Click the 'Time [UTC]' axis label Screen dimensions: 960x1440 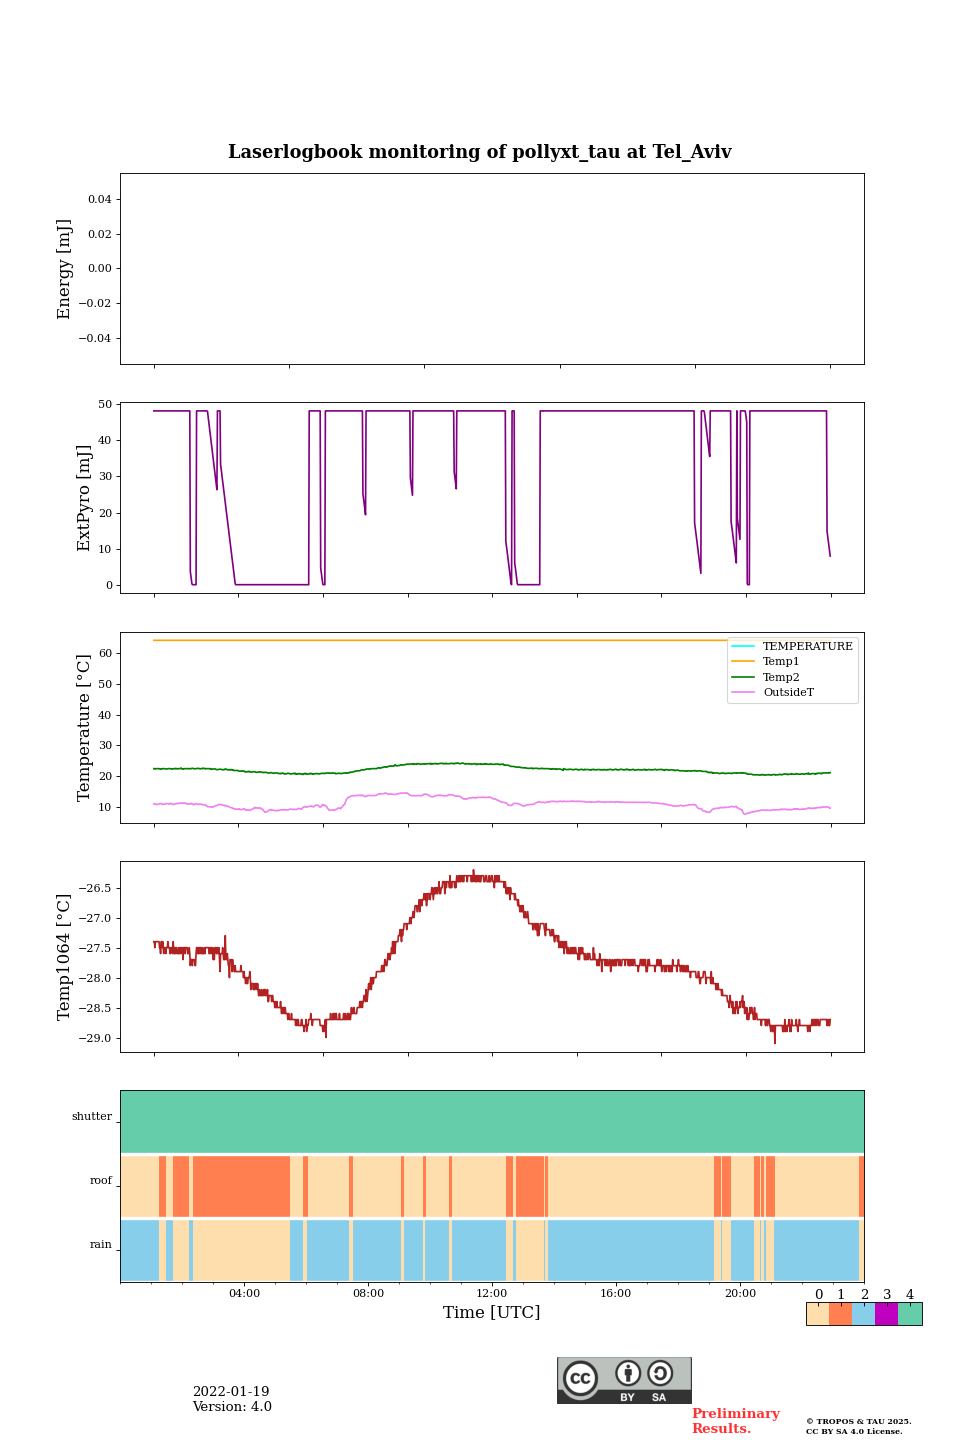[492, 1312]
